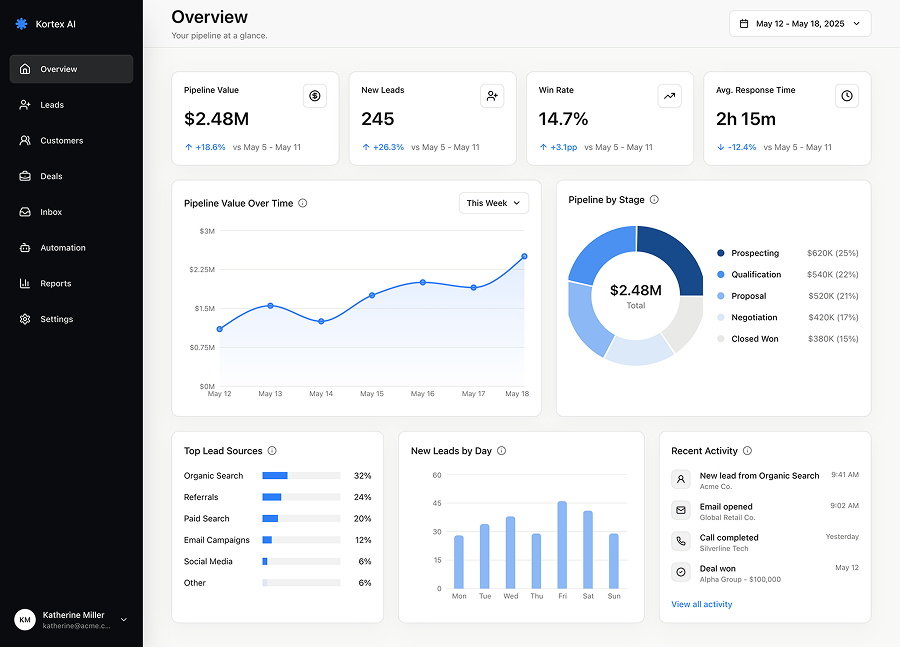
Task: Open the This Week dropdown on the chart
Action: (x=494, y=203)
